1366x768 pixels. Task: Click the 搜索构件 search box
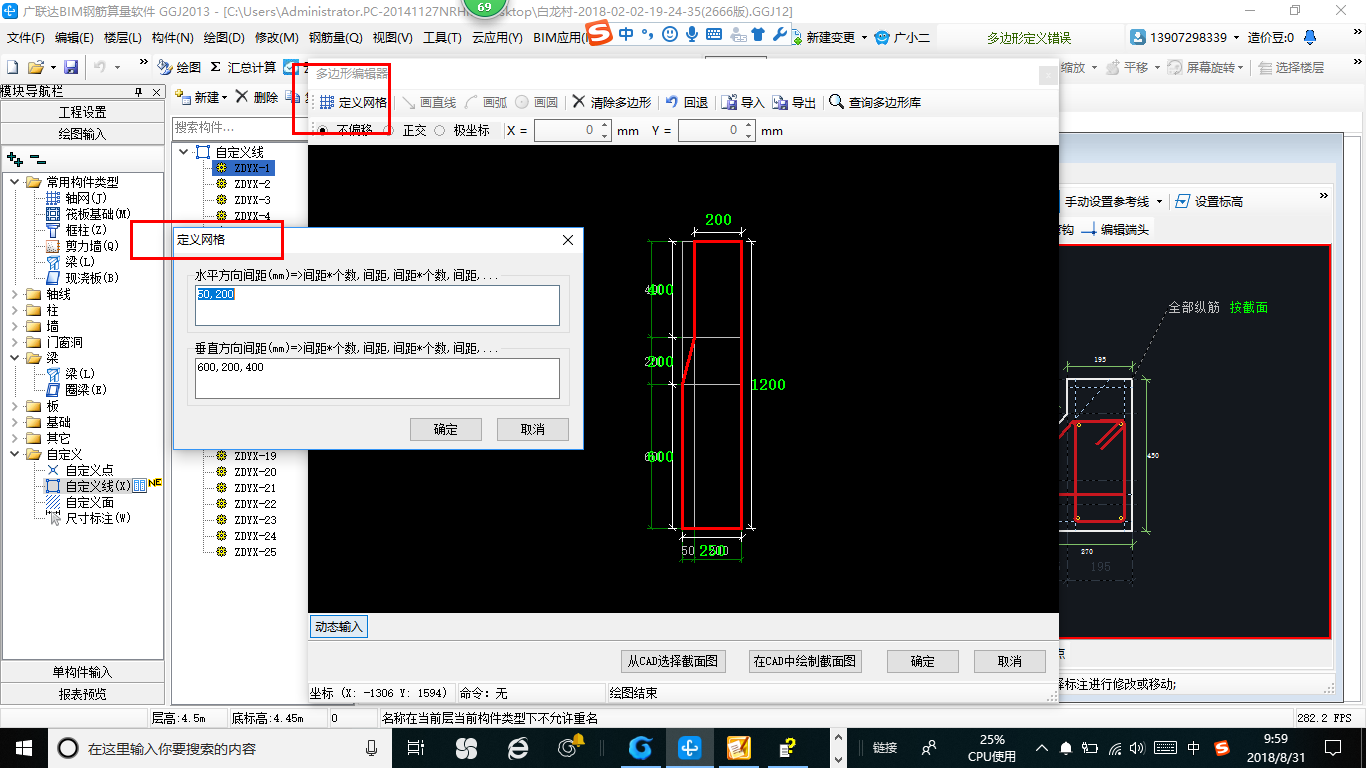(x=240, y=127)
